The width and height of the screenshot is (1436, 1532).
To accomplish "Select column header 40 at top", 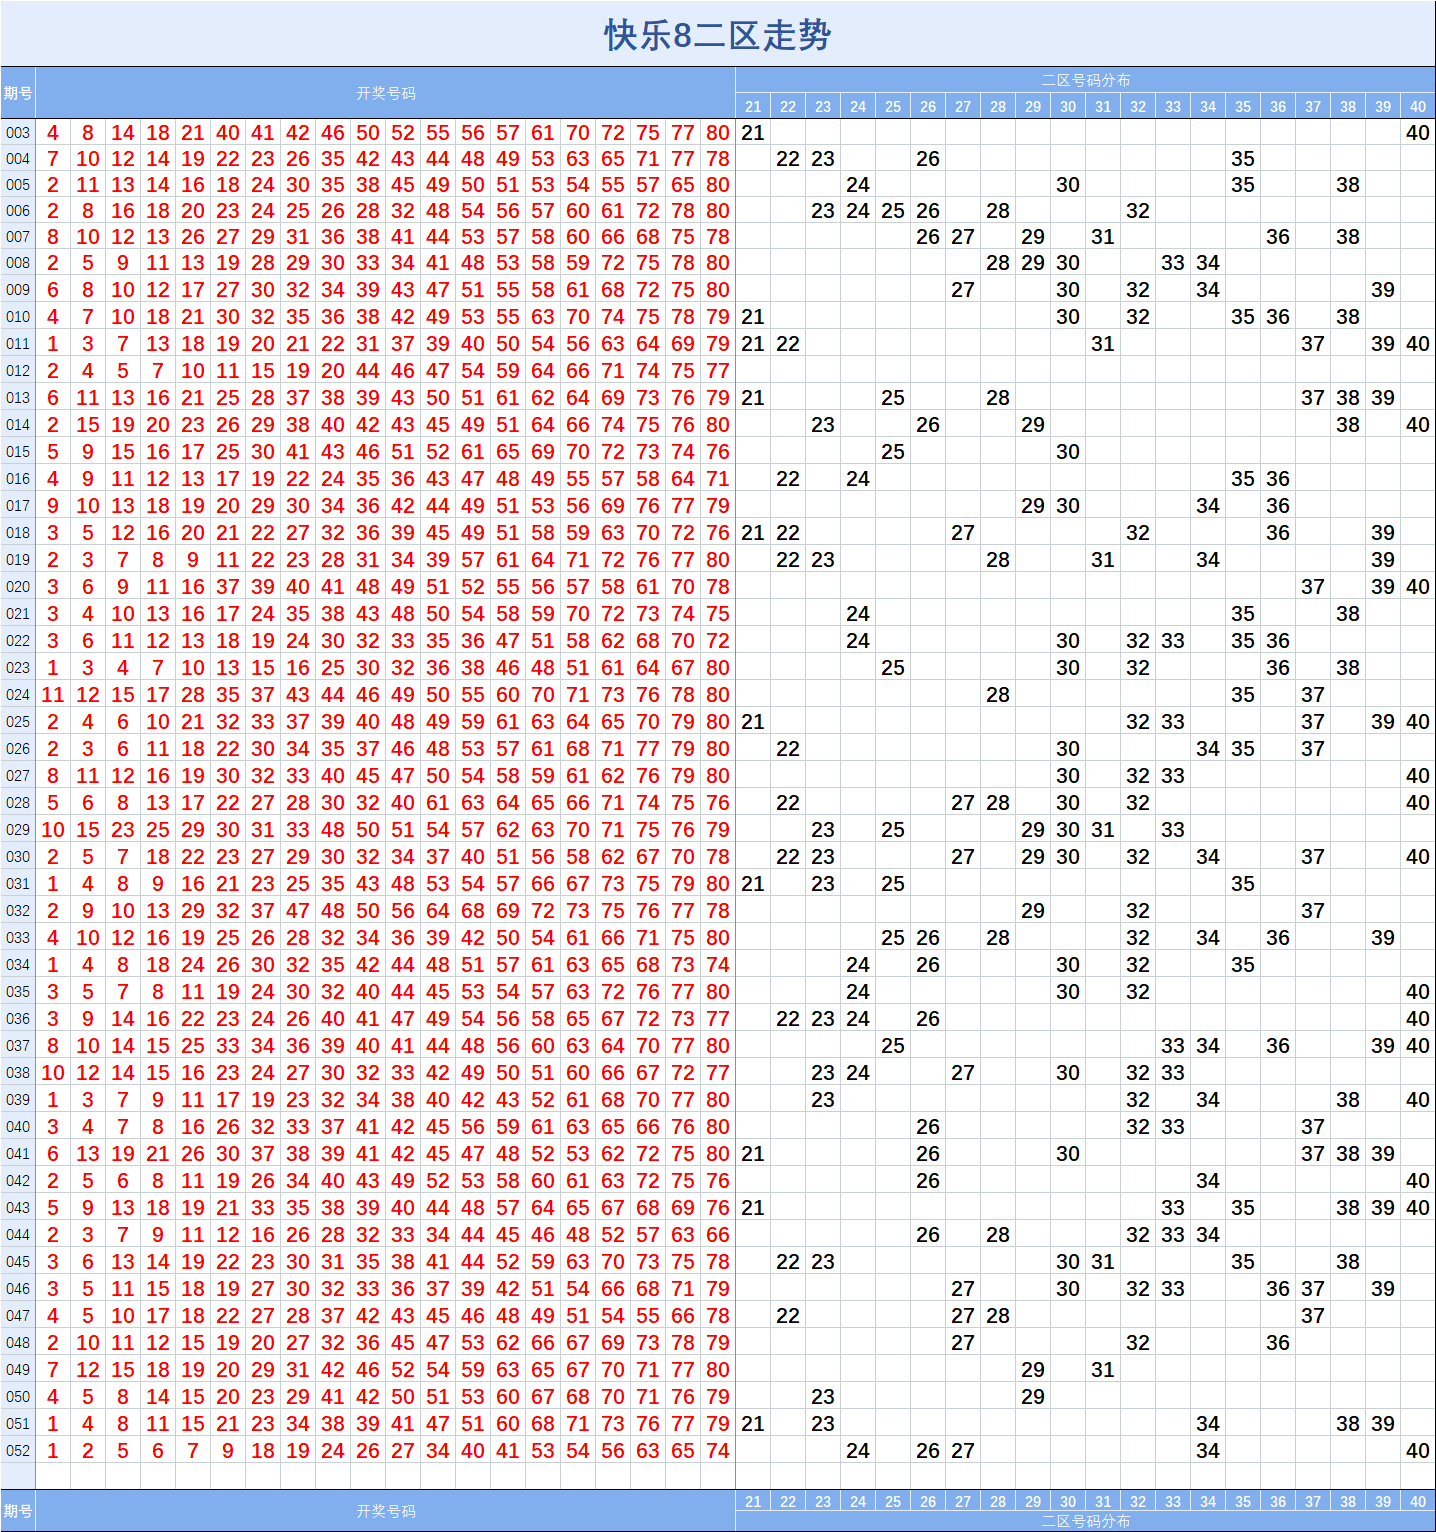I will coord(1418,106).
